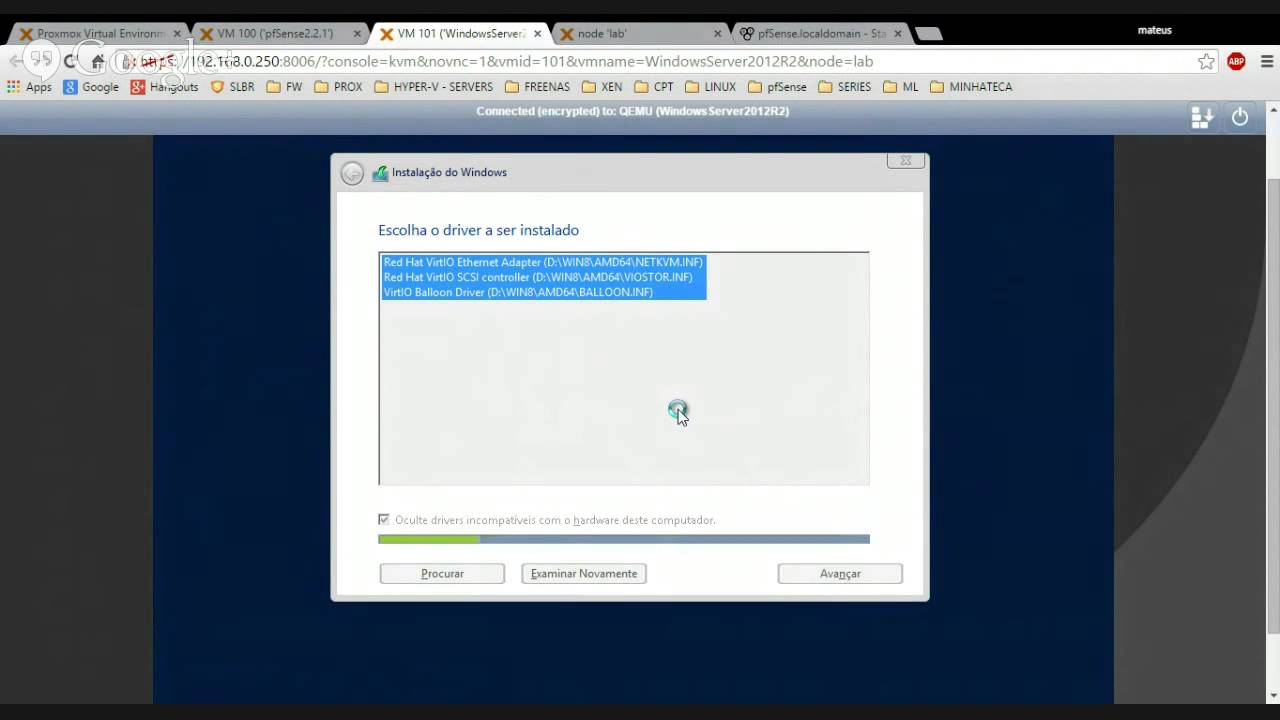Click the mateus profile name button
This screenshot has width=1280, height=720.
(x=1154, y=30)
